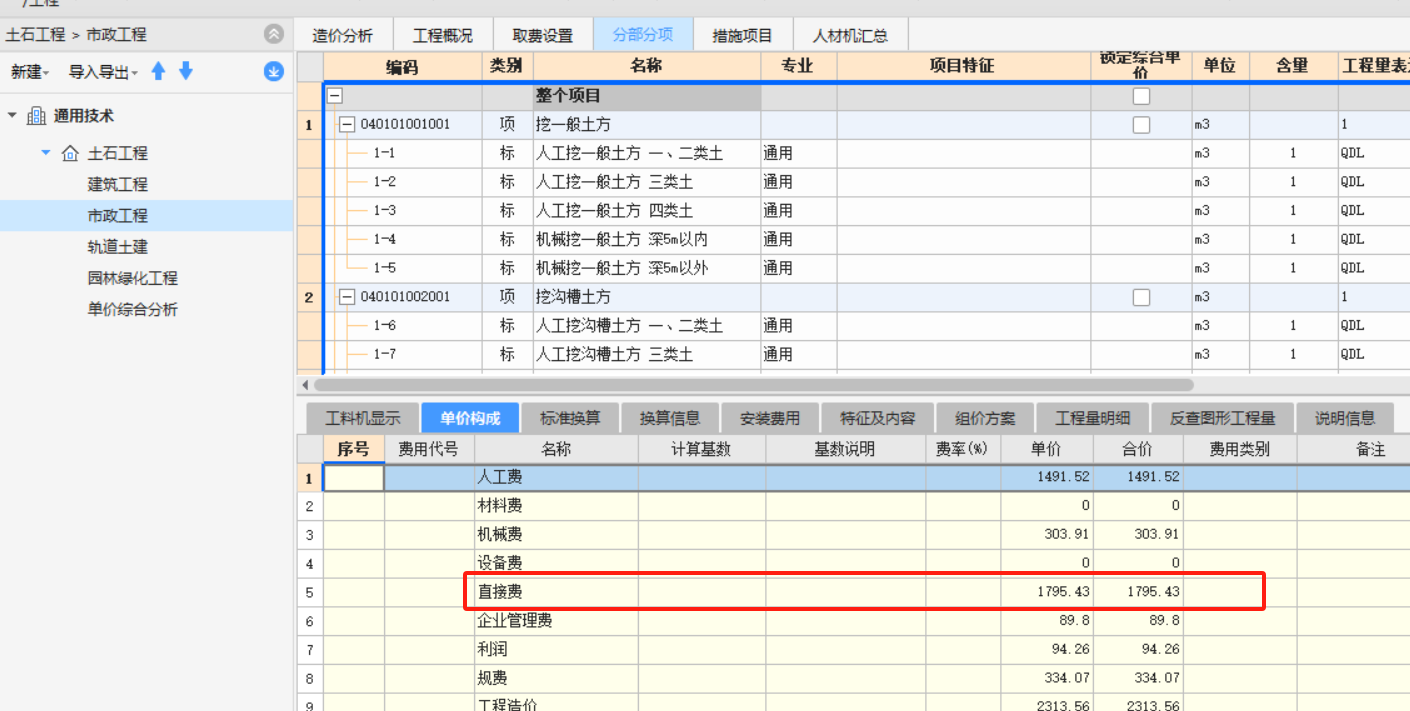Open the 工程量明细 tab
Screen dimensions: 1410x711
1093,418
